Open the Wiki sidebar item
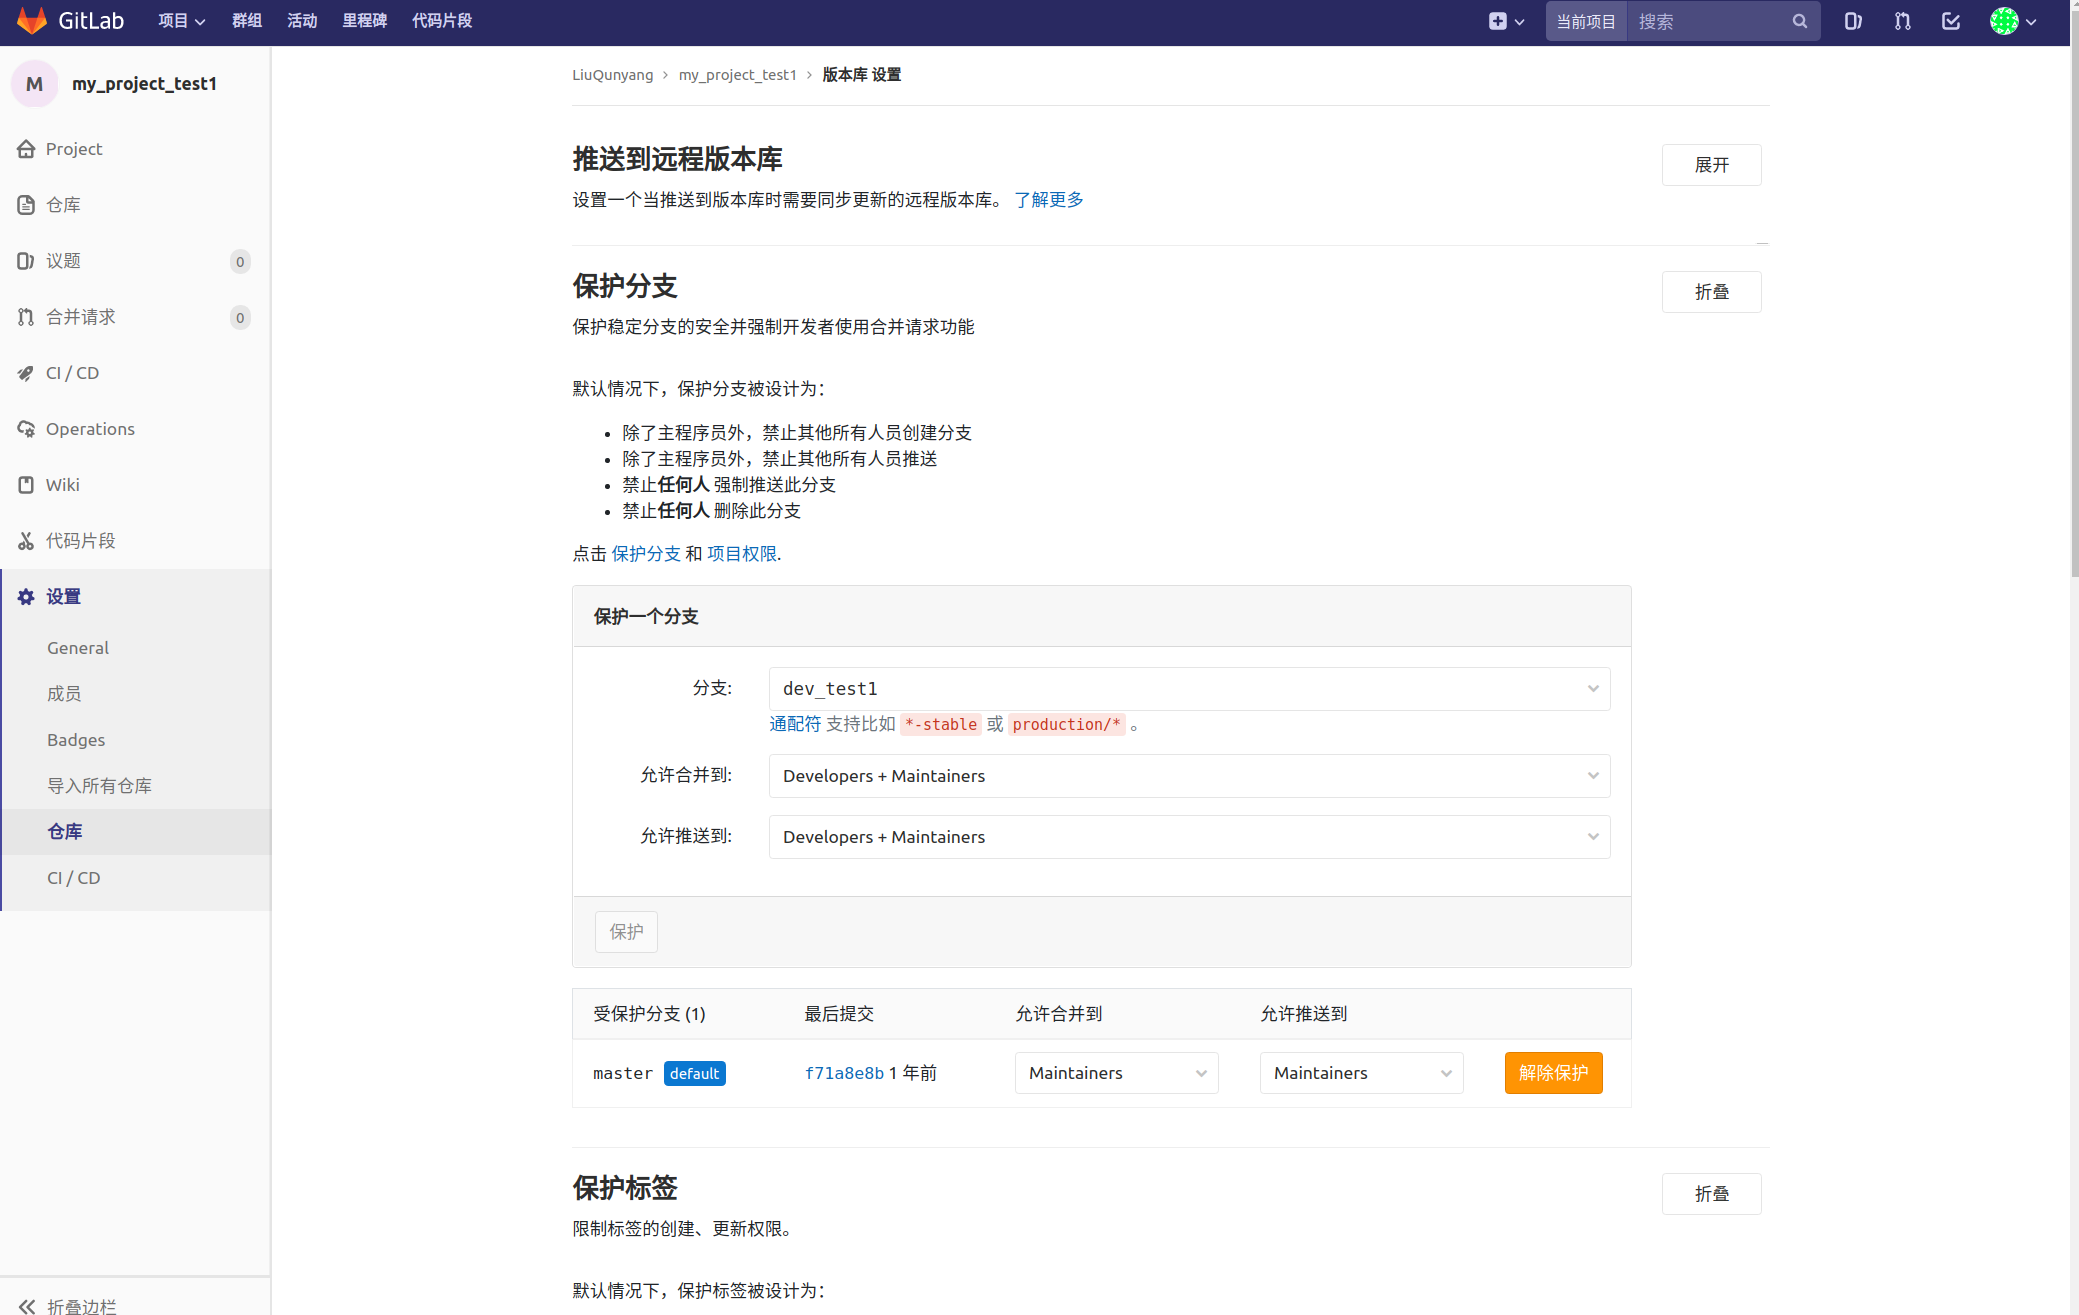 click(62, 484)
